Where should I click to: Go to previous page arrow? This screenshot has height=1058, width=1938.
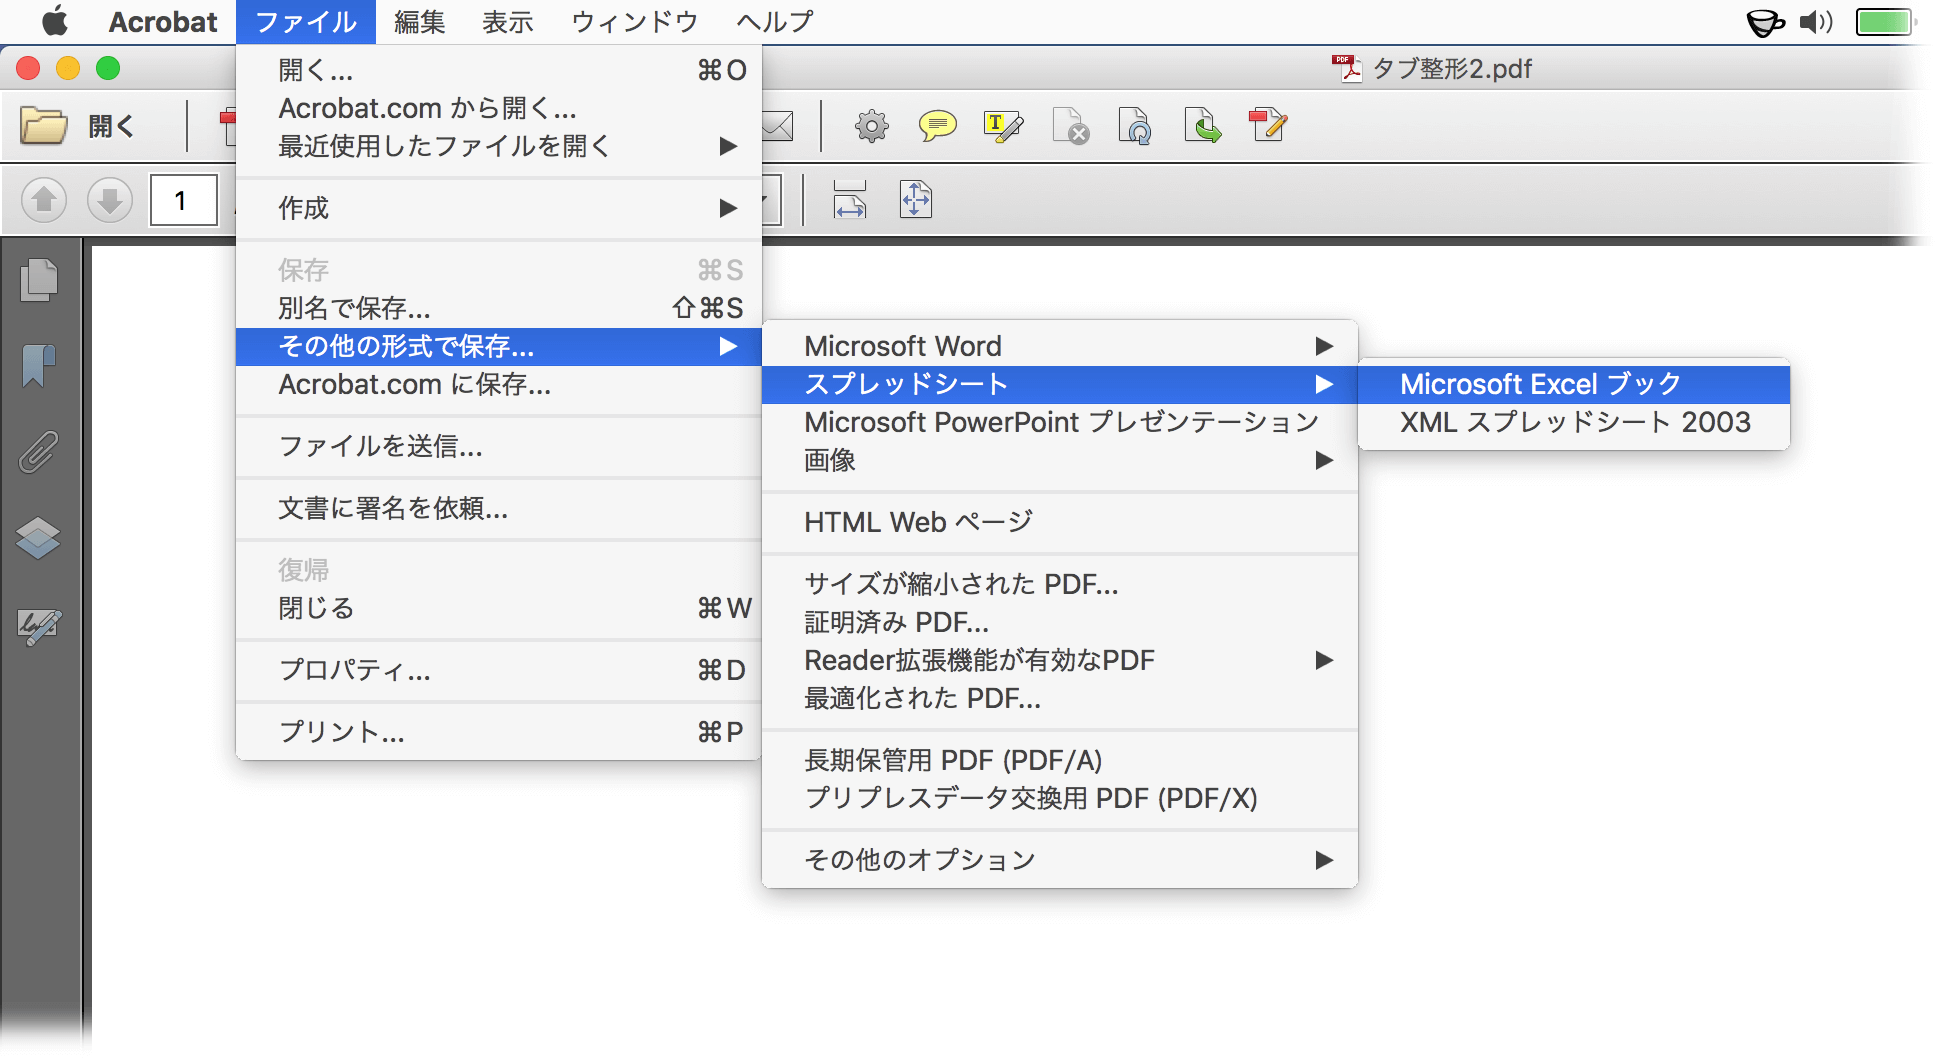coord(44,200)
